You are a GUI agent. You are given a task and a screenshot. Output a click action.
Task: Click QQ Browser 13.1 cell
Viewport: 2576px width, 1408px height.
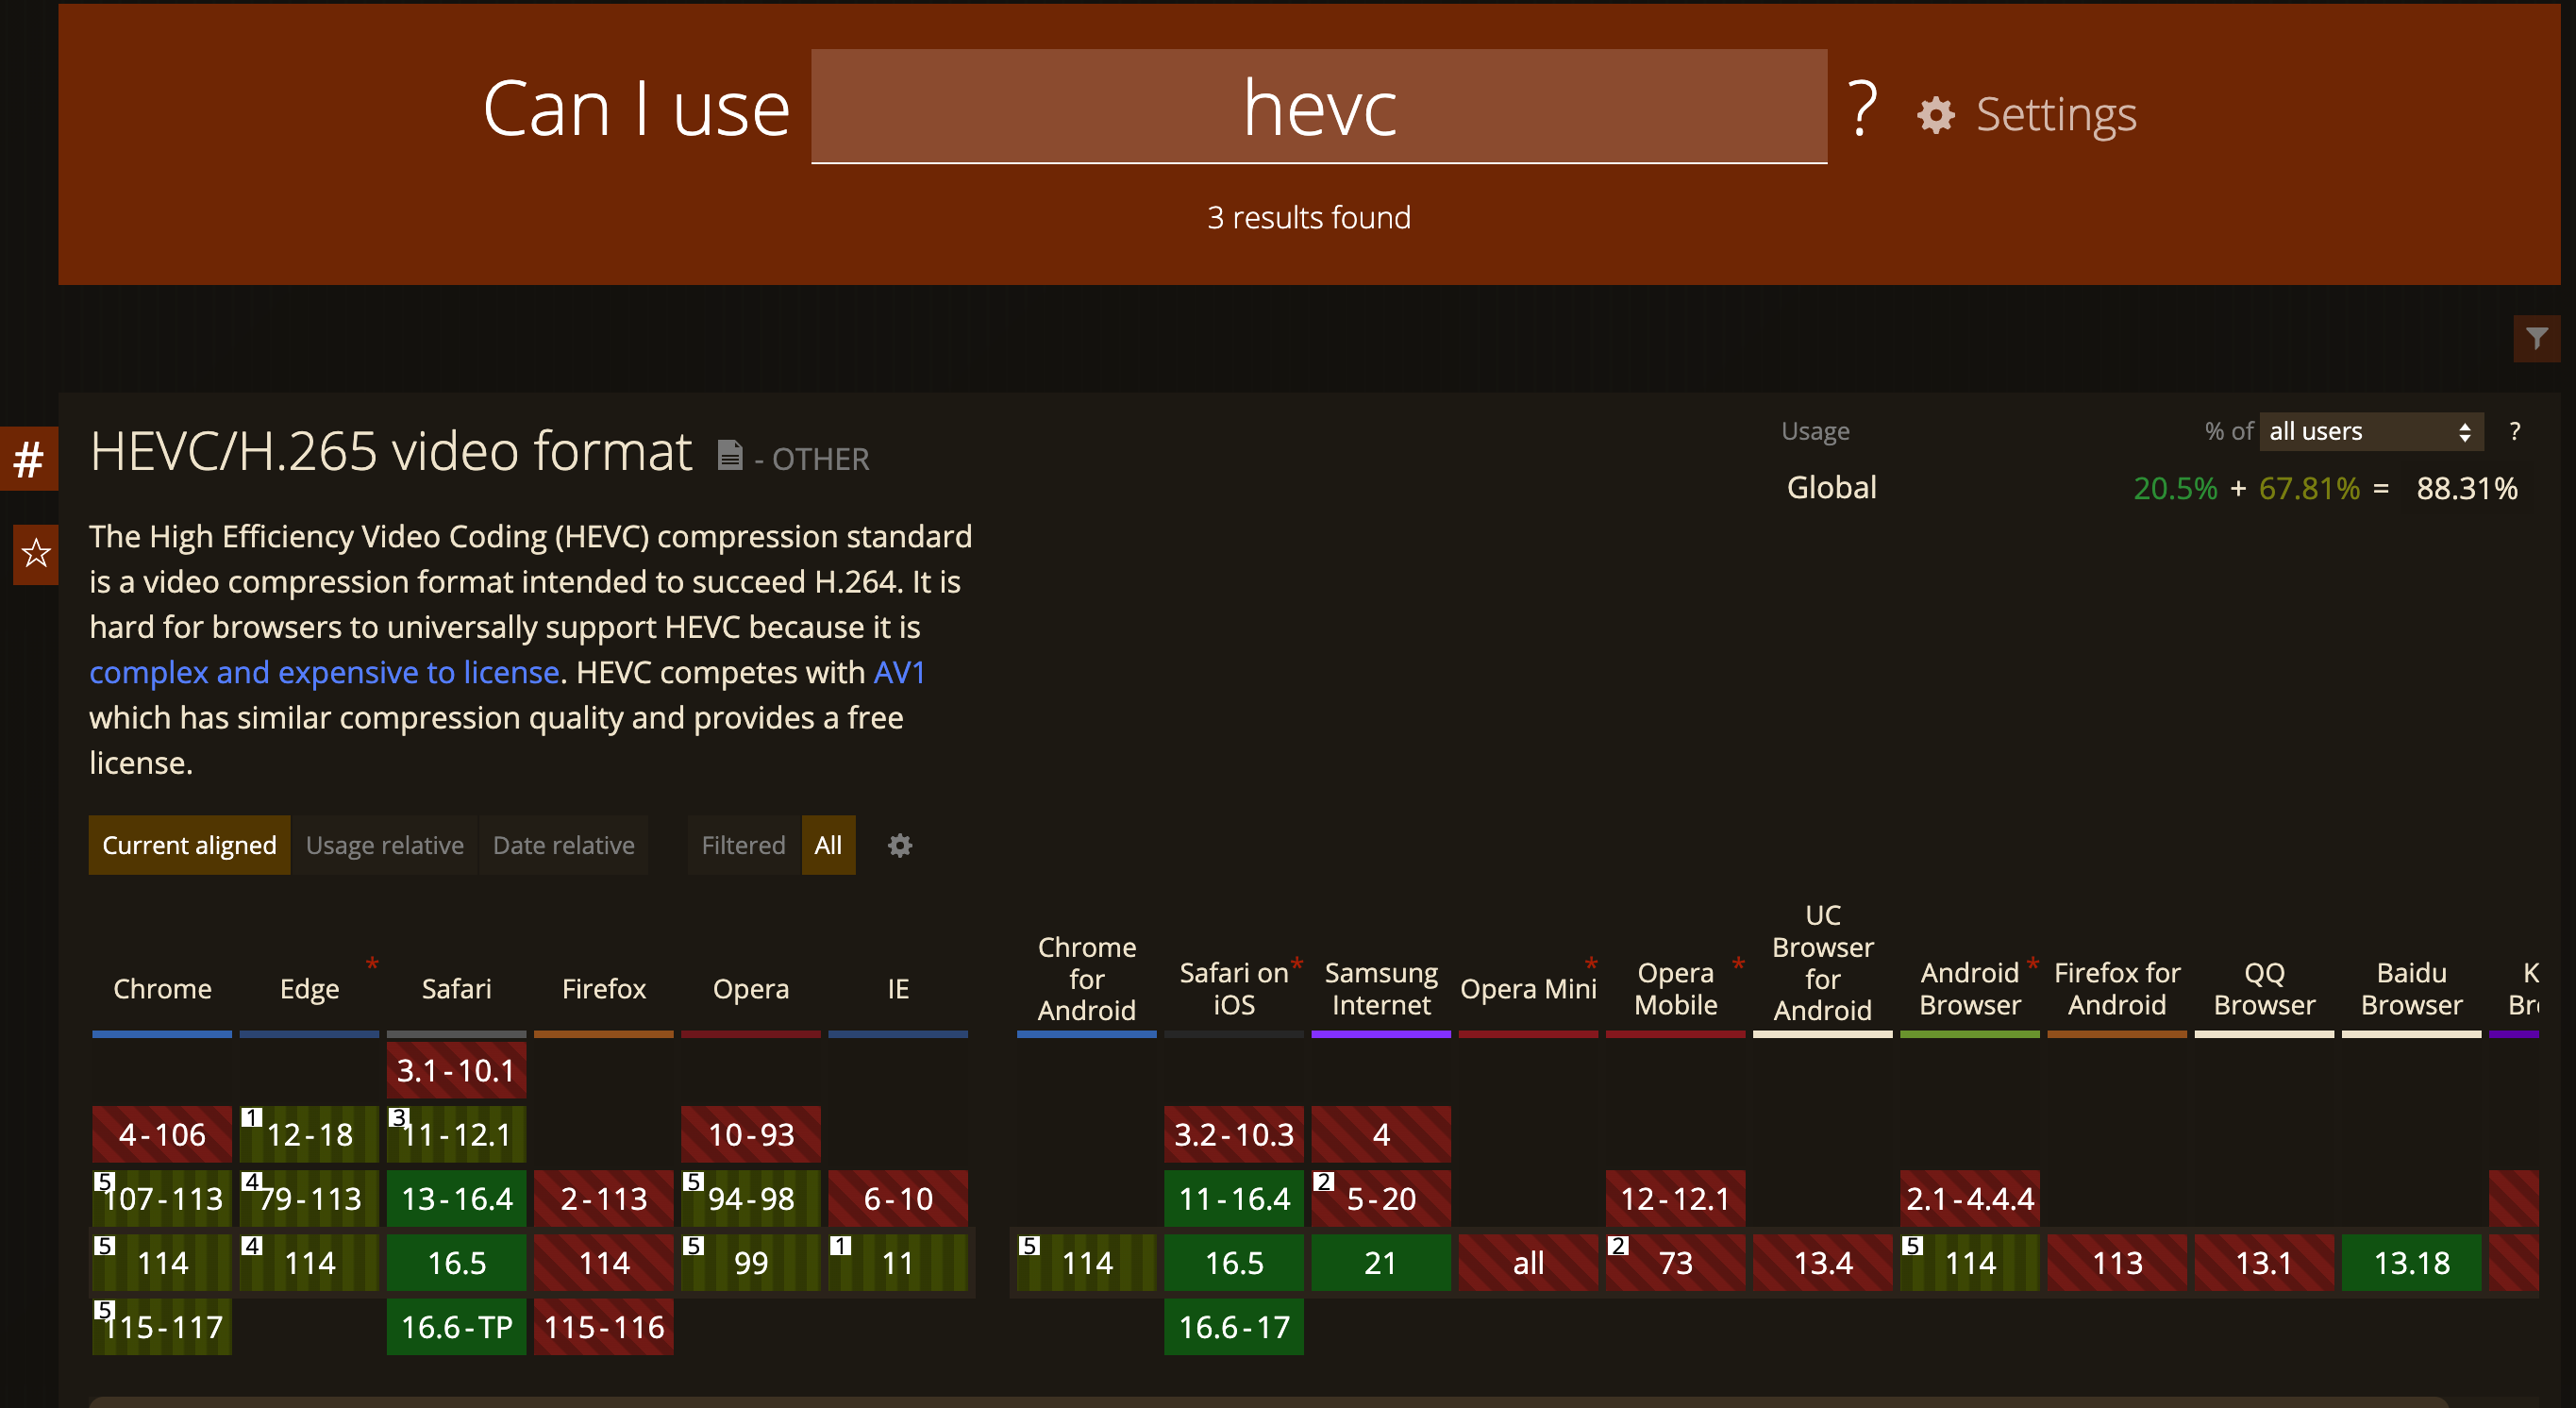tap(2264, 1262)
